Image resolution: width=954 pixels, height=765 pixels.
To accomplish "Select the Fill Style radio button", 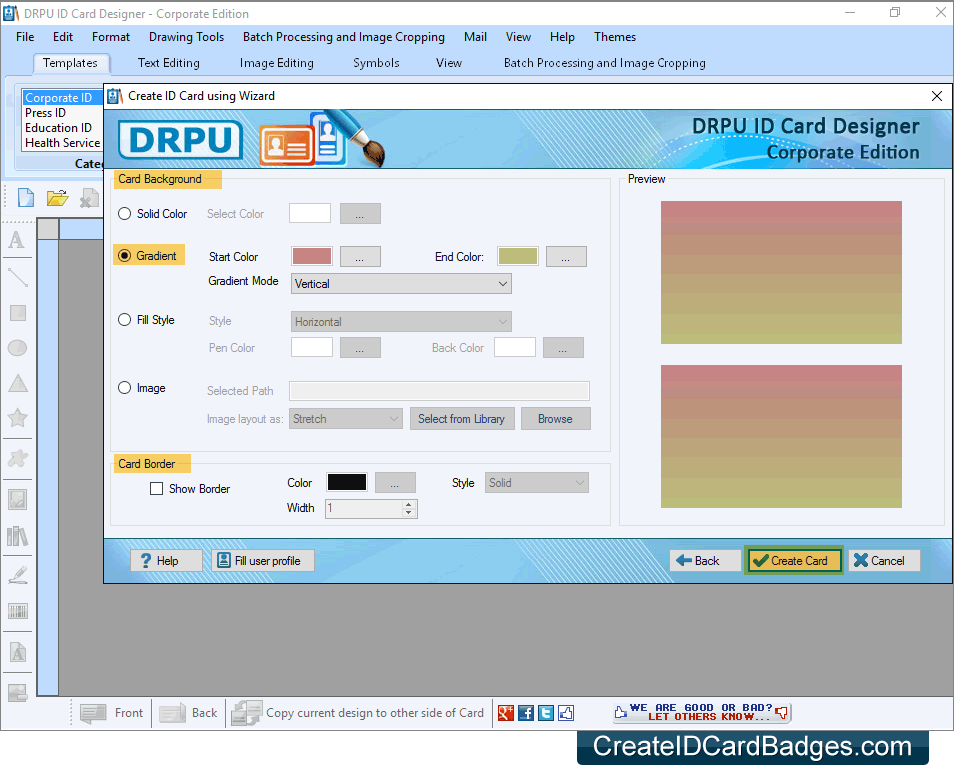I will click(124, 320).
